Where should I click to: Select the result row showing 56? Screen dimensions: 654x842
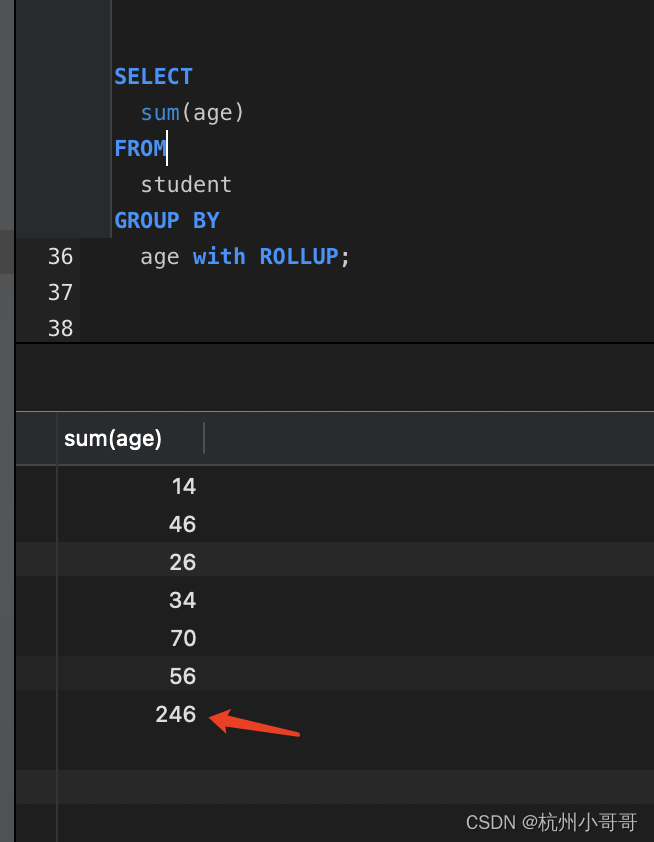click(183, 676)
